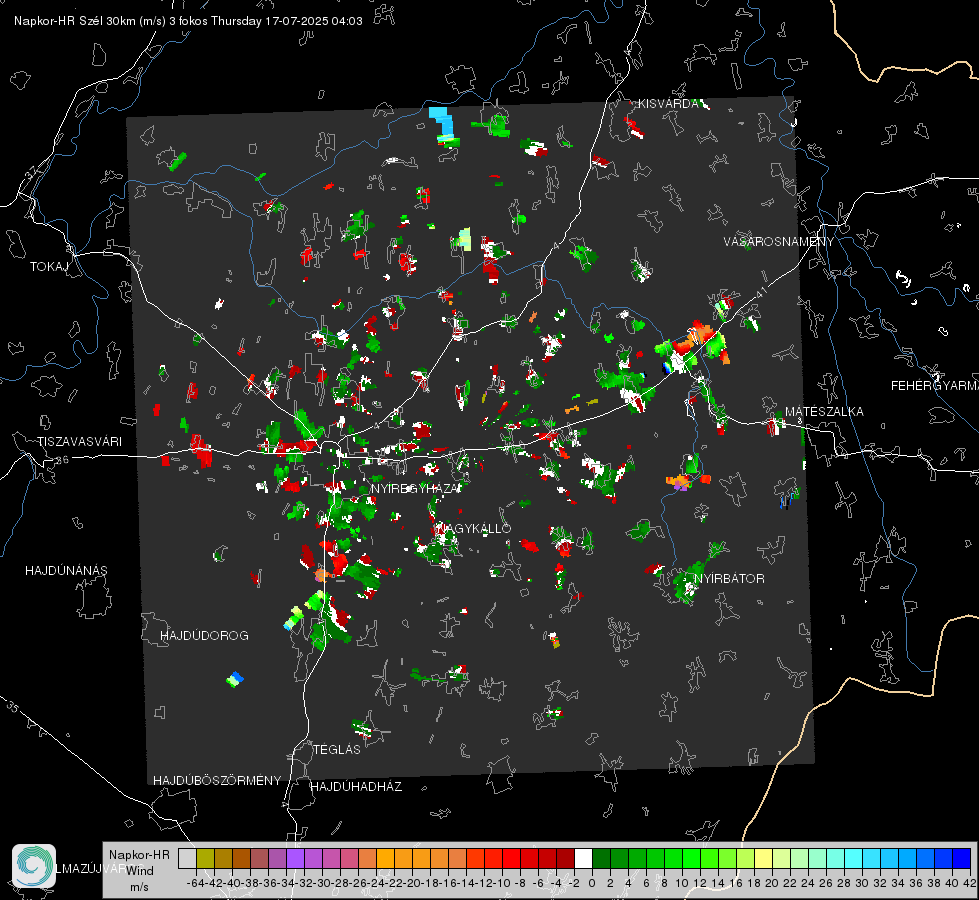Click the TISZAVASVÁRI town label

79,442
